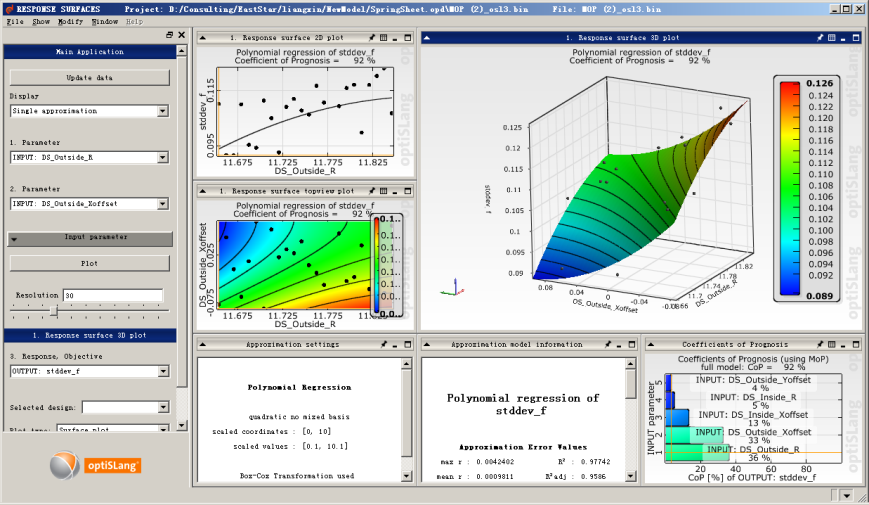Open table view icon in Coefficients of Prognosis header

click(831, 344)
